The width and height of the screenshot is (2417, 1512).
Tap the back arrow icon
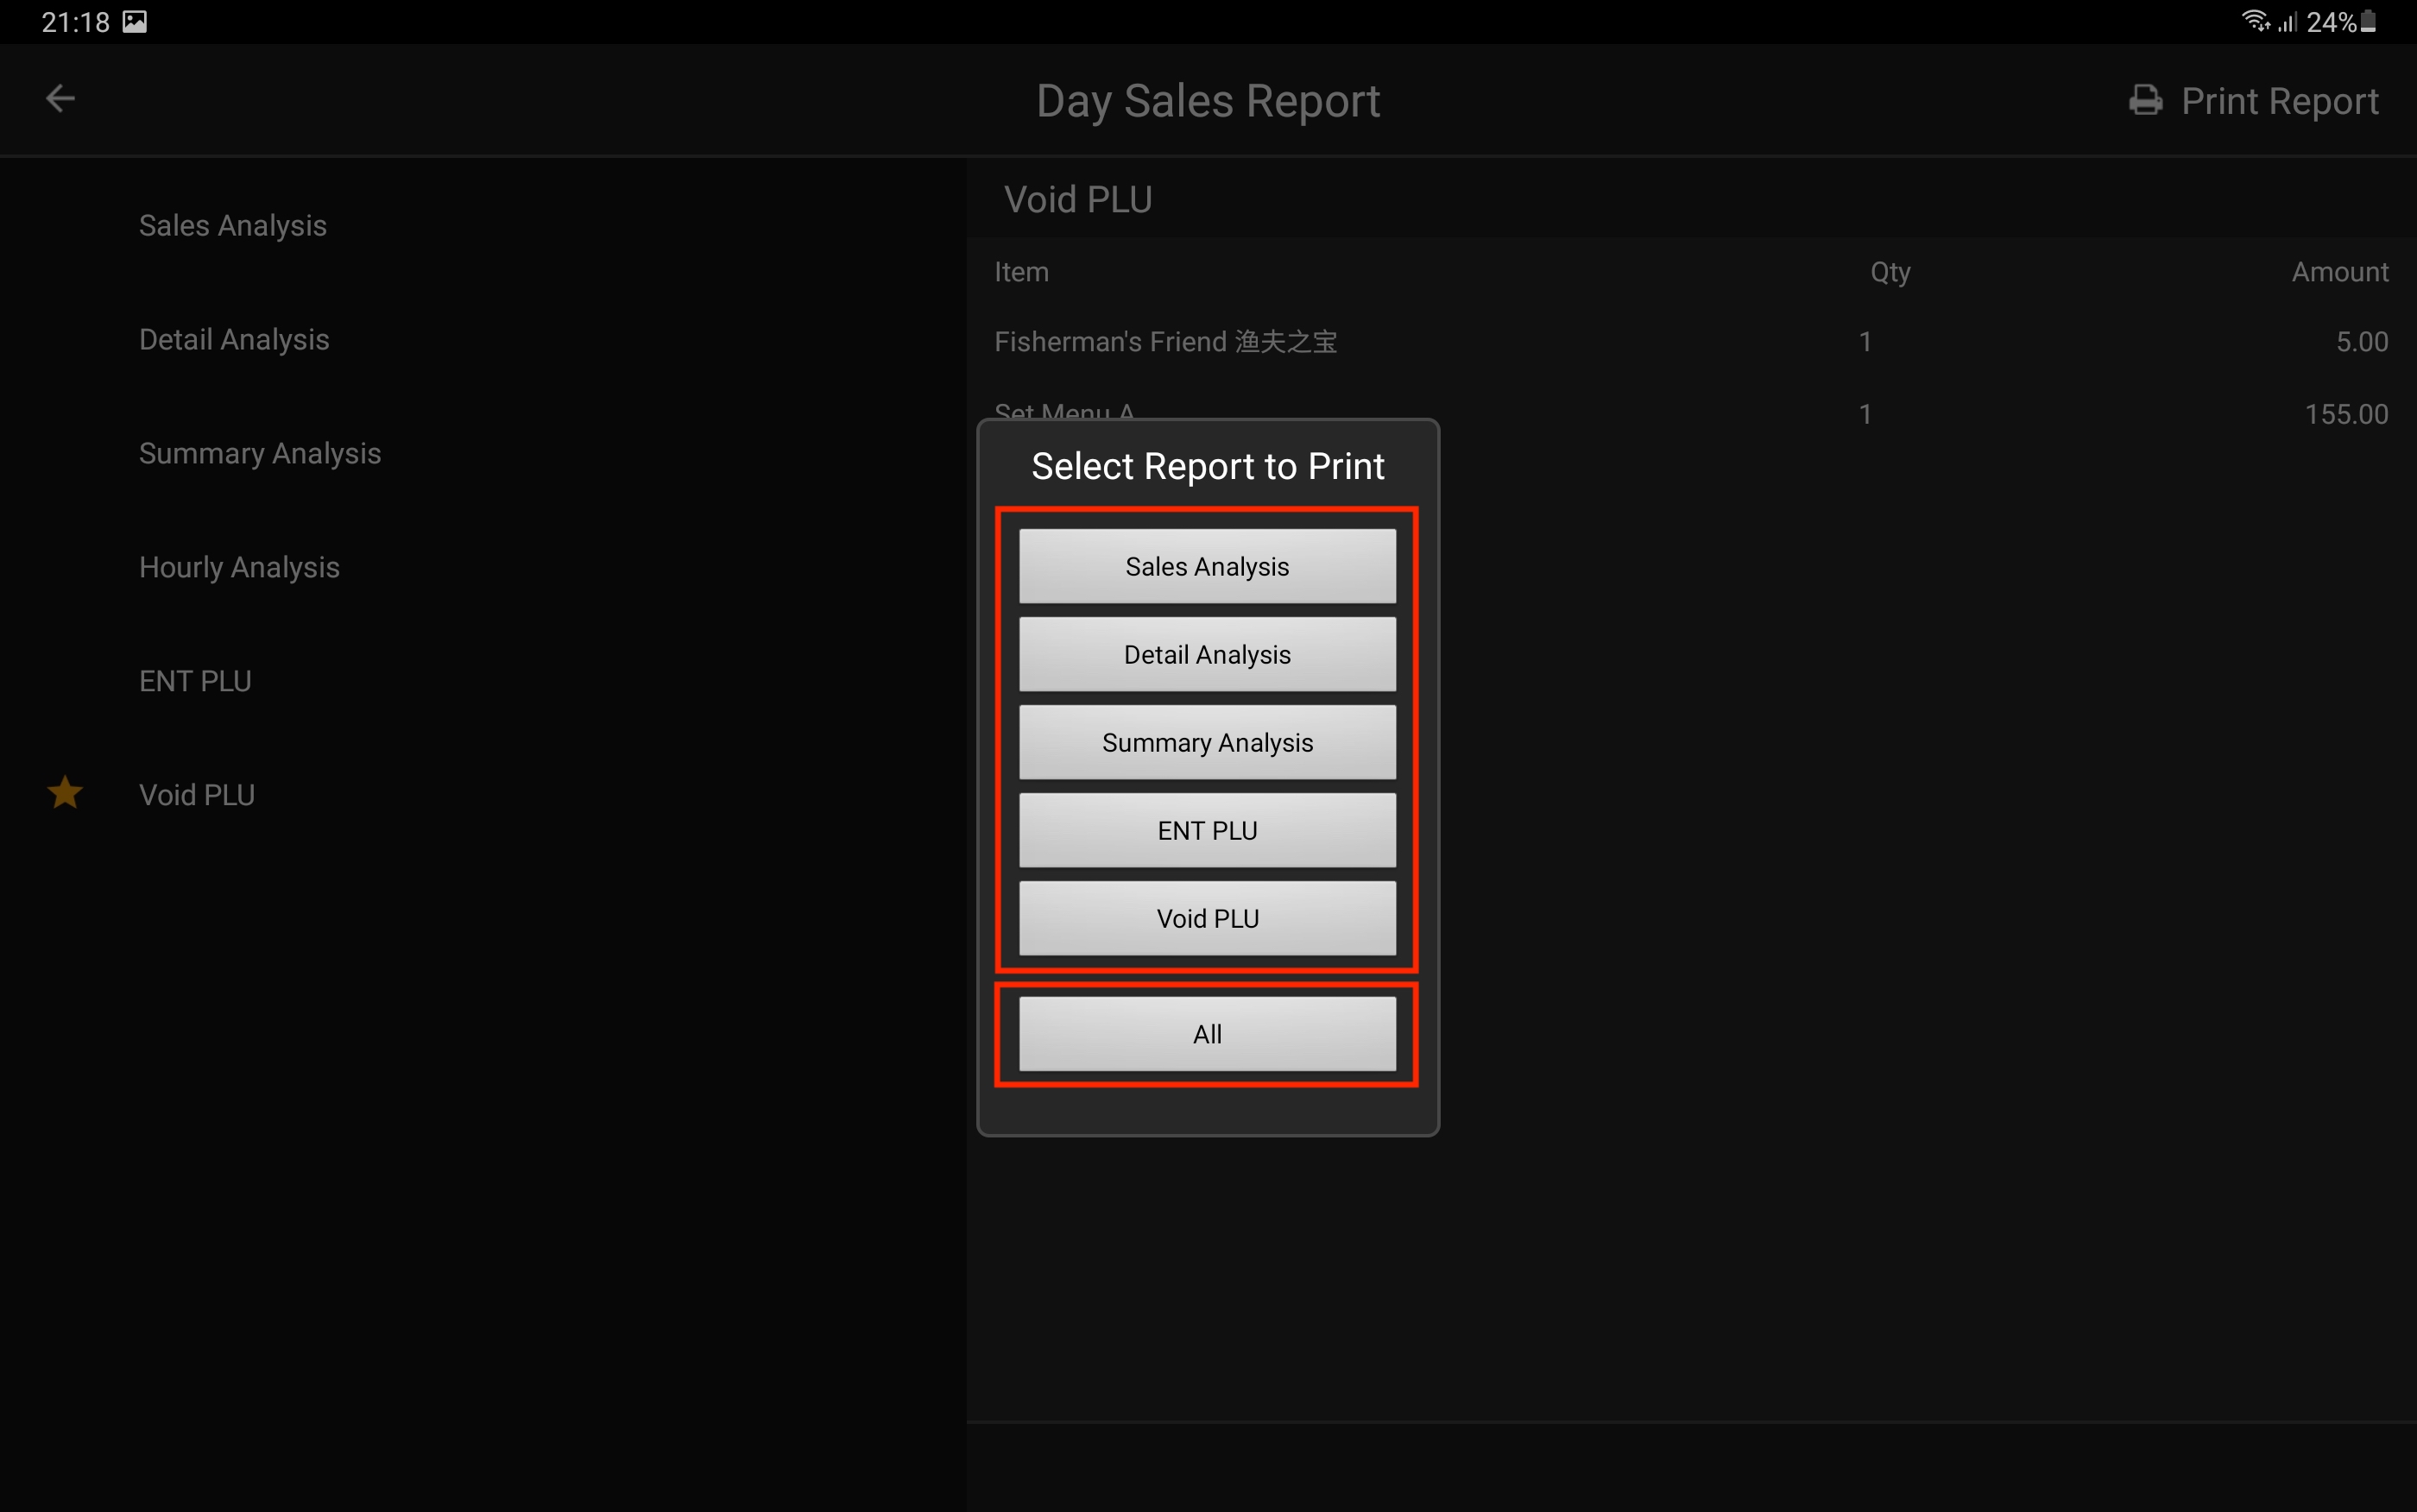coord(61,99)
